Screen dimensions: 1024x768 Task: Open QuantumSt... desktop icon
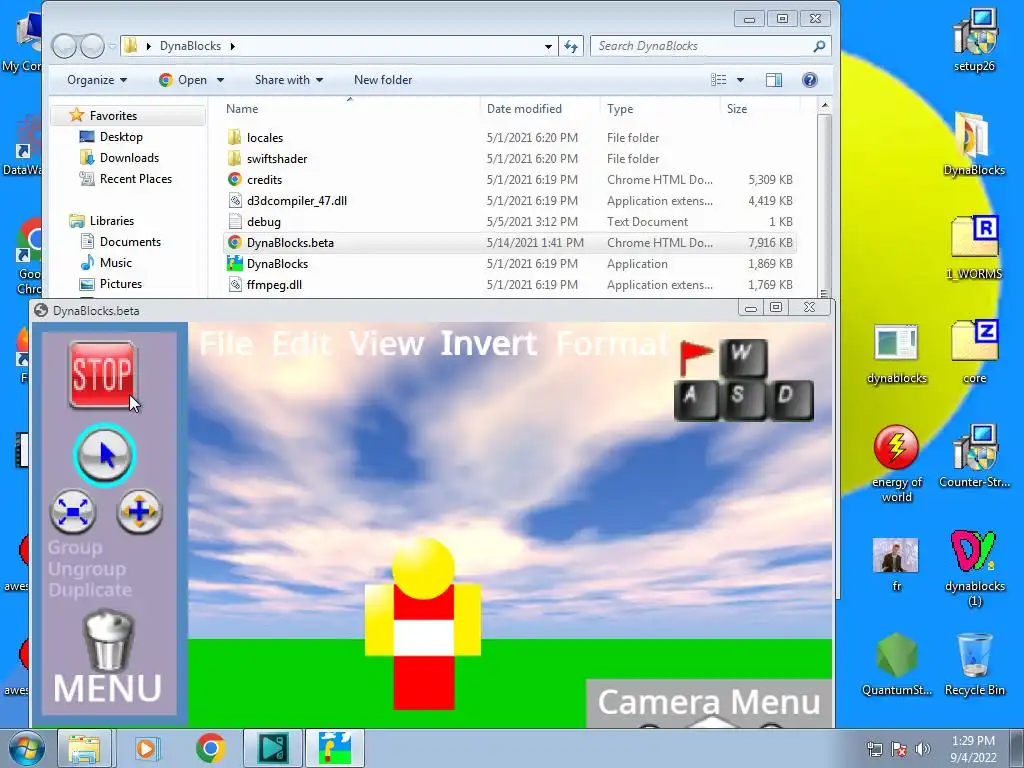896,664
